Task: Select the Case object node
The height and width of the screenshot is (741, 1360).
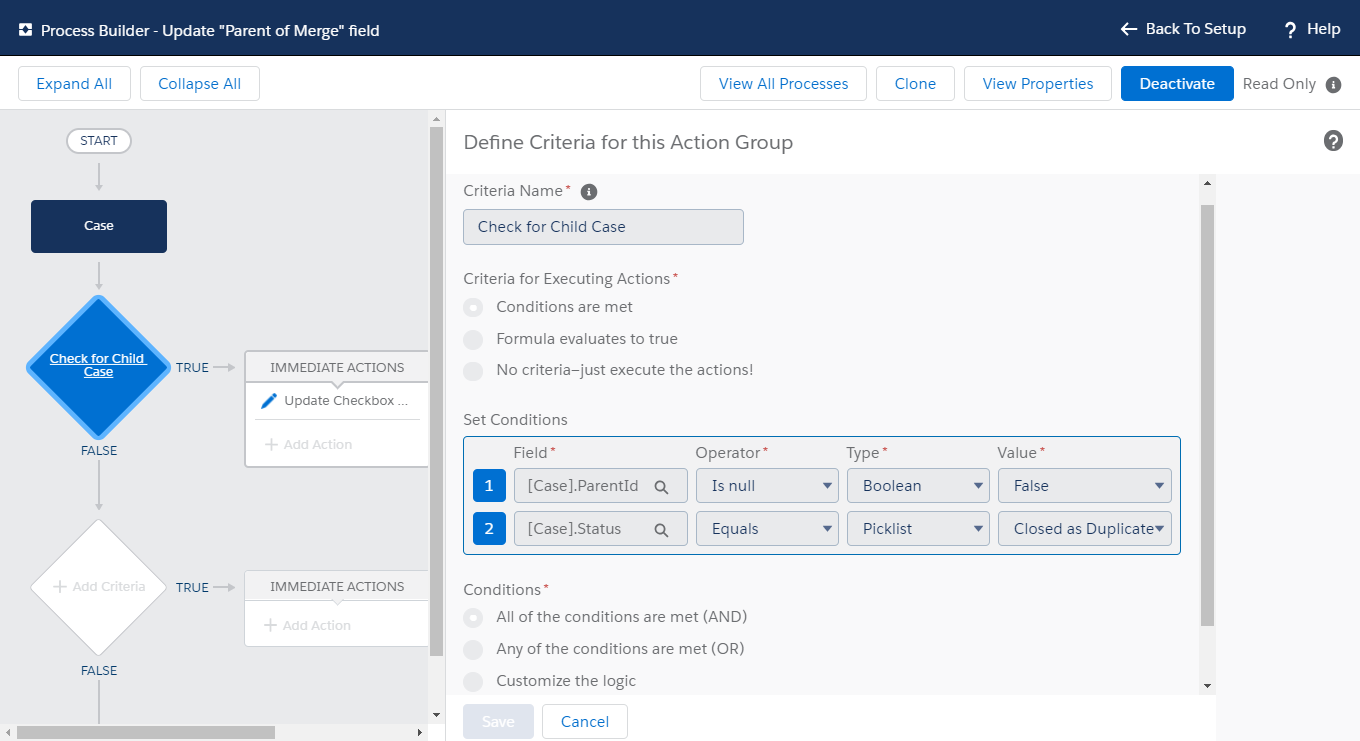Action: 99,226
